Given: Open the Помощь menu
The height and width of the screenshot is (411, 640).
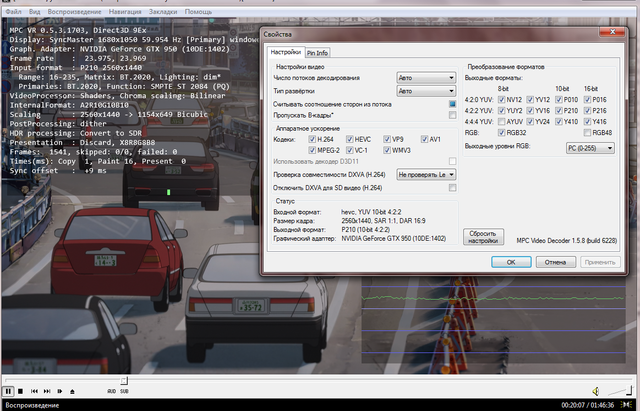Looking at the screenshot, I should [198, 12].
